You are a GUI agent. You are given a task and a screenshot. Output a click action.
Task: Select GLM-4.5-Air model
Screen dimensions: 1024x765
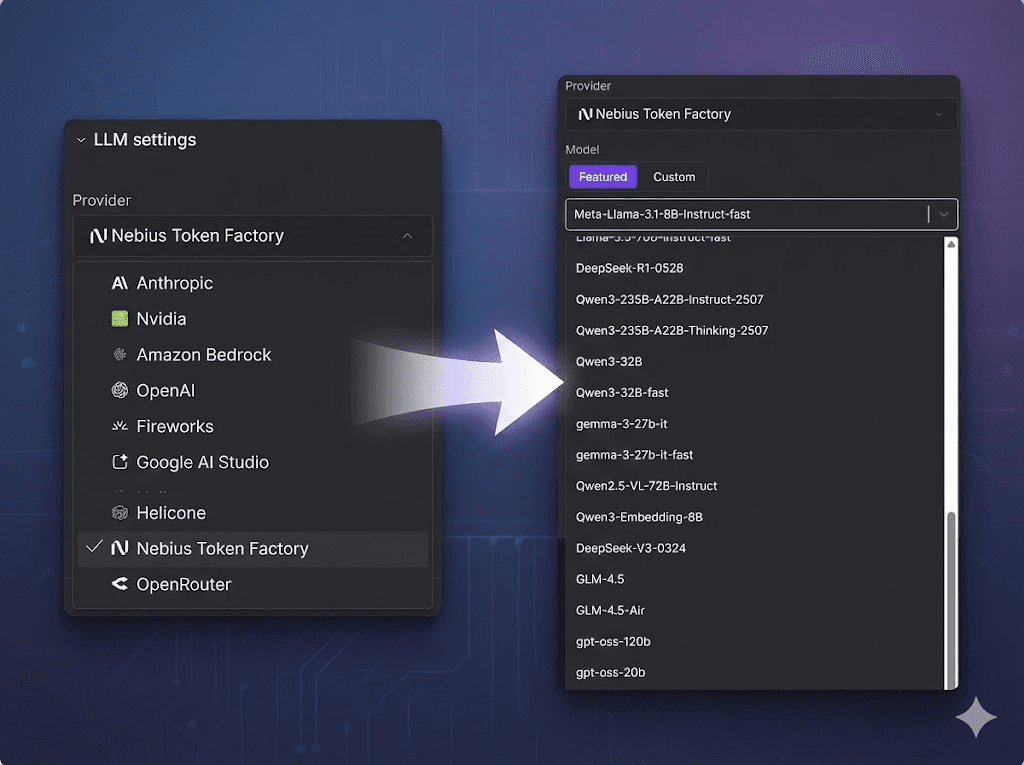pos(755,610)
